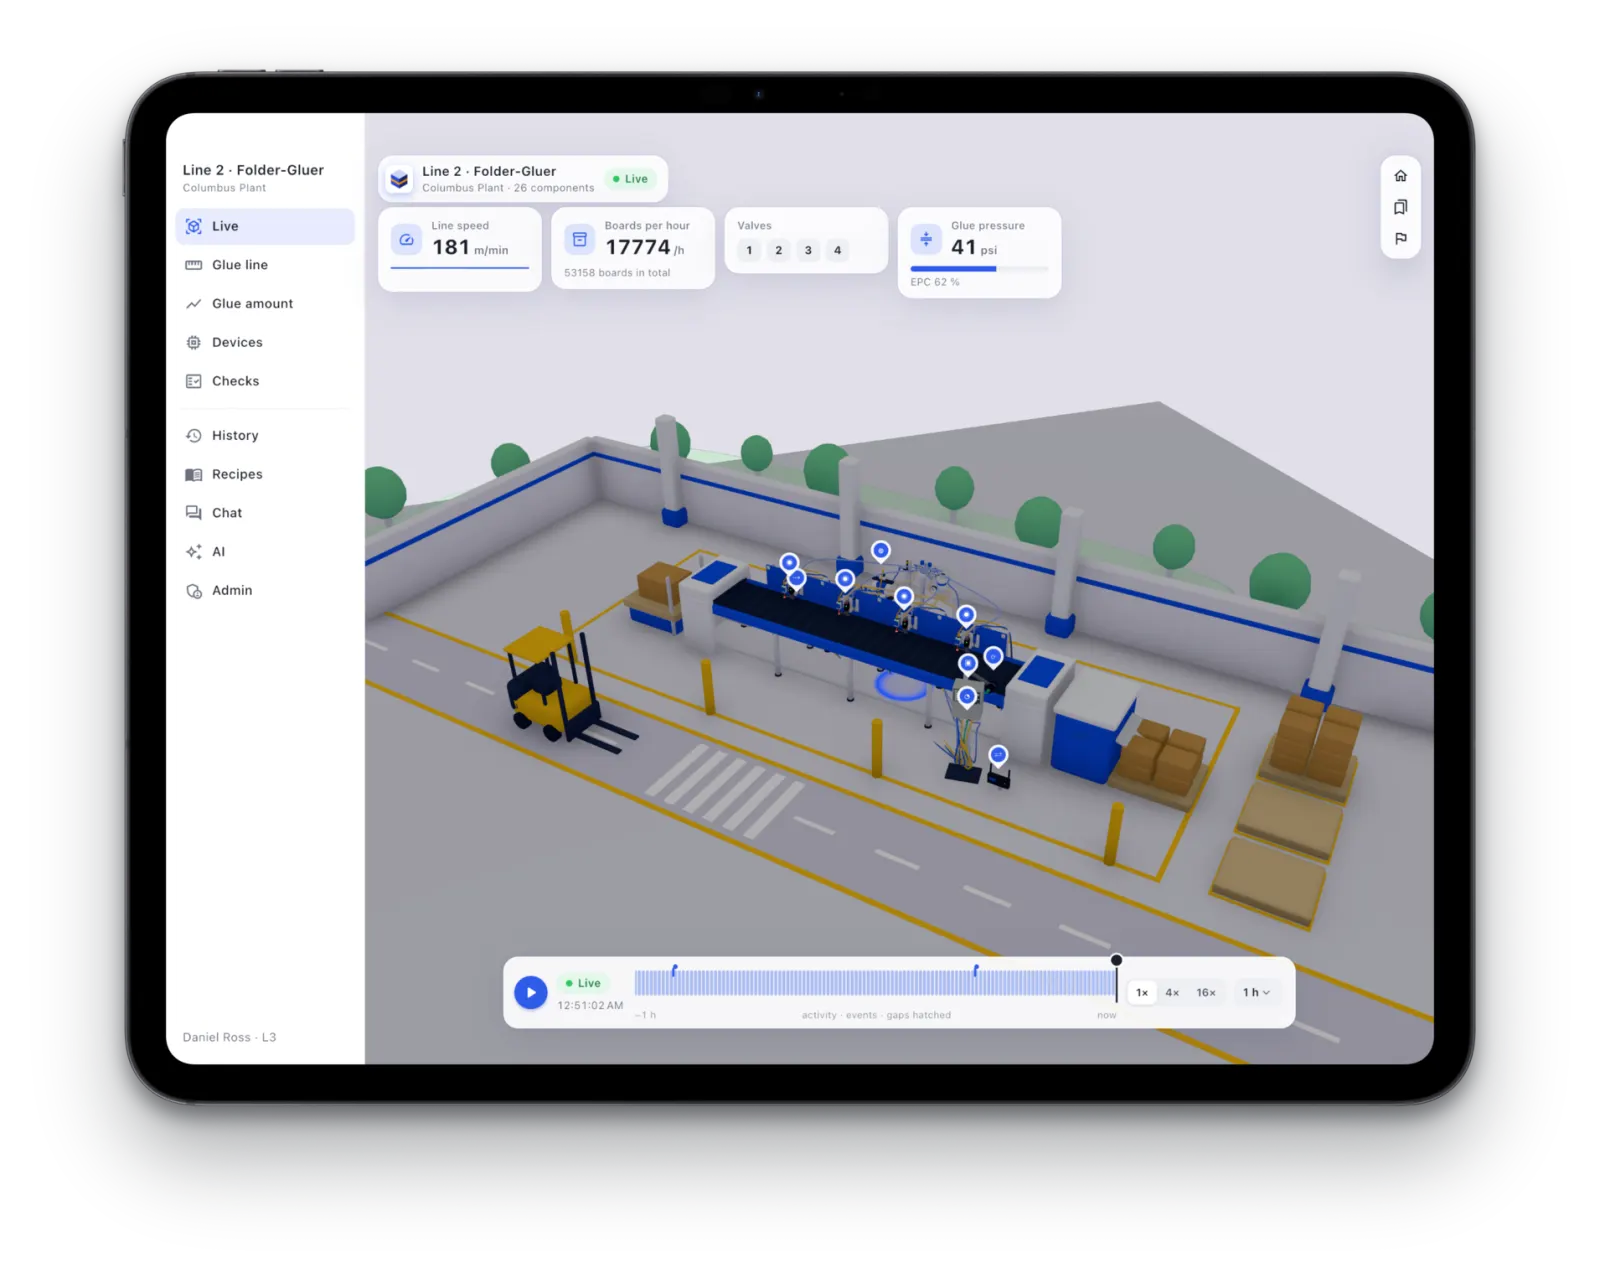
Task: Click the bookmark icon at top right
Action: point(1400,207)
